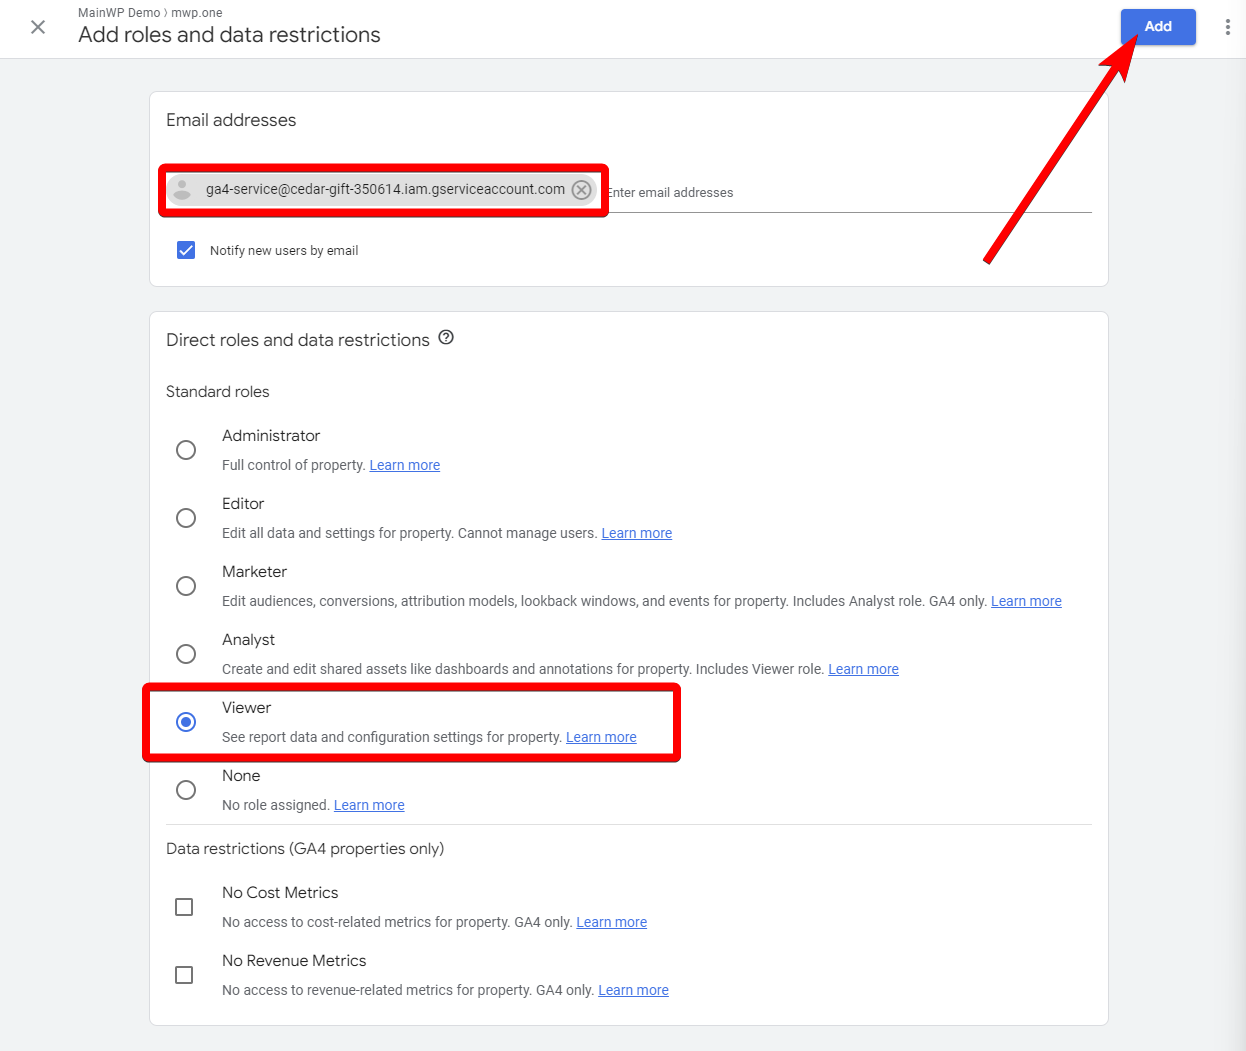Open the mwp.one breadcrumb item

coord(196,12)
